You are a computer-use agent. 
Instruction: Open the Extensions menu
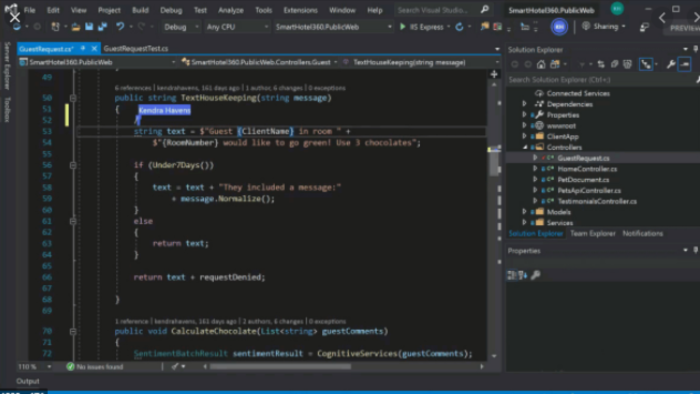coord(300,10)
